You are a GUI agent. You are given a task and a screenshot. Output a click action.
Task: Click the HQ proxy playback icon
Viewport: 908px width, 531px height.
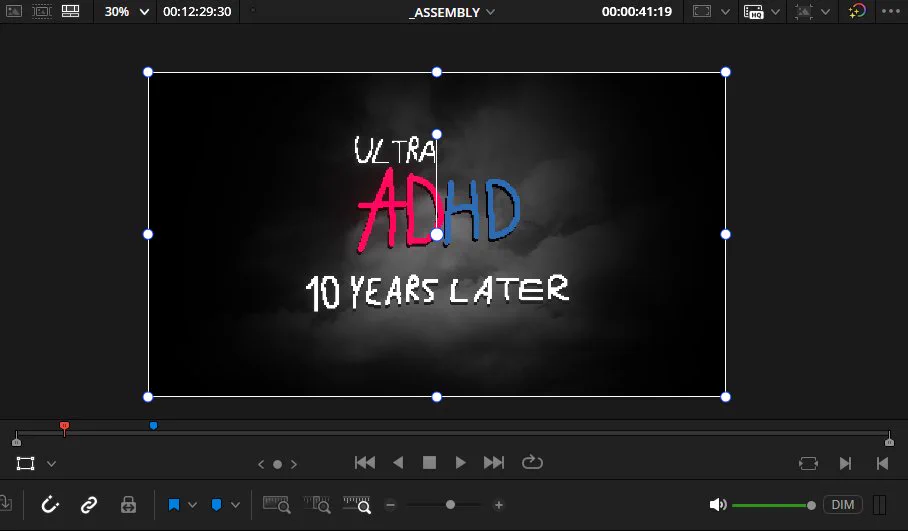[753, 12]
